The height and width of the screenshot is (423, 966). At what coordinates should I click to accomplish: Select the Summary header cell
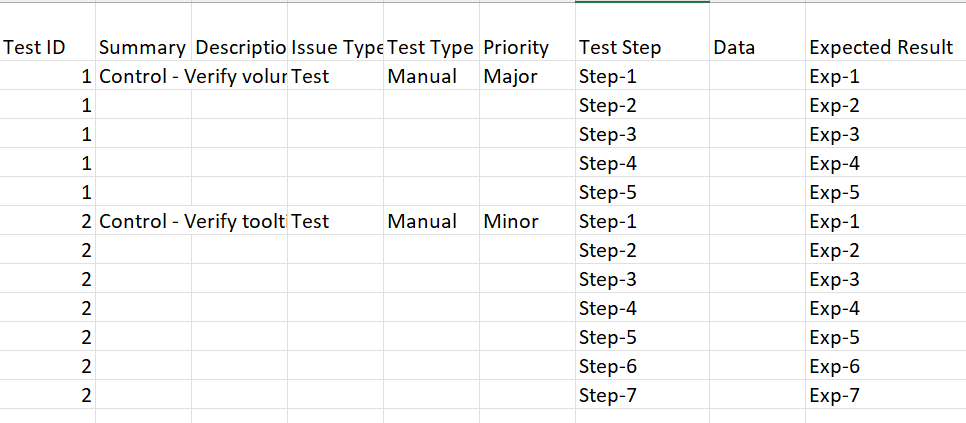[x=144, y=47]
